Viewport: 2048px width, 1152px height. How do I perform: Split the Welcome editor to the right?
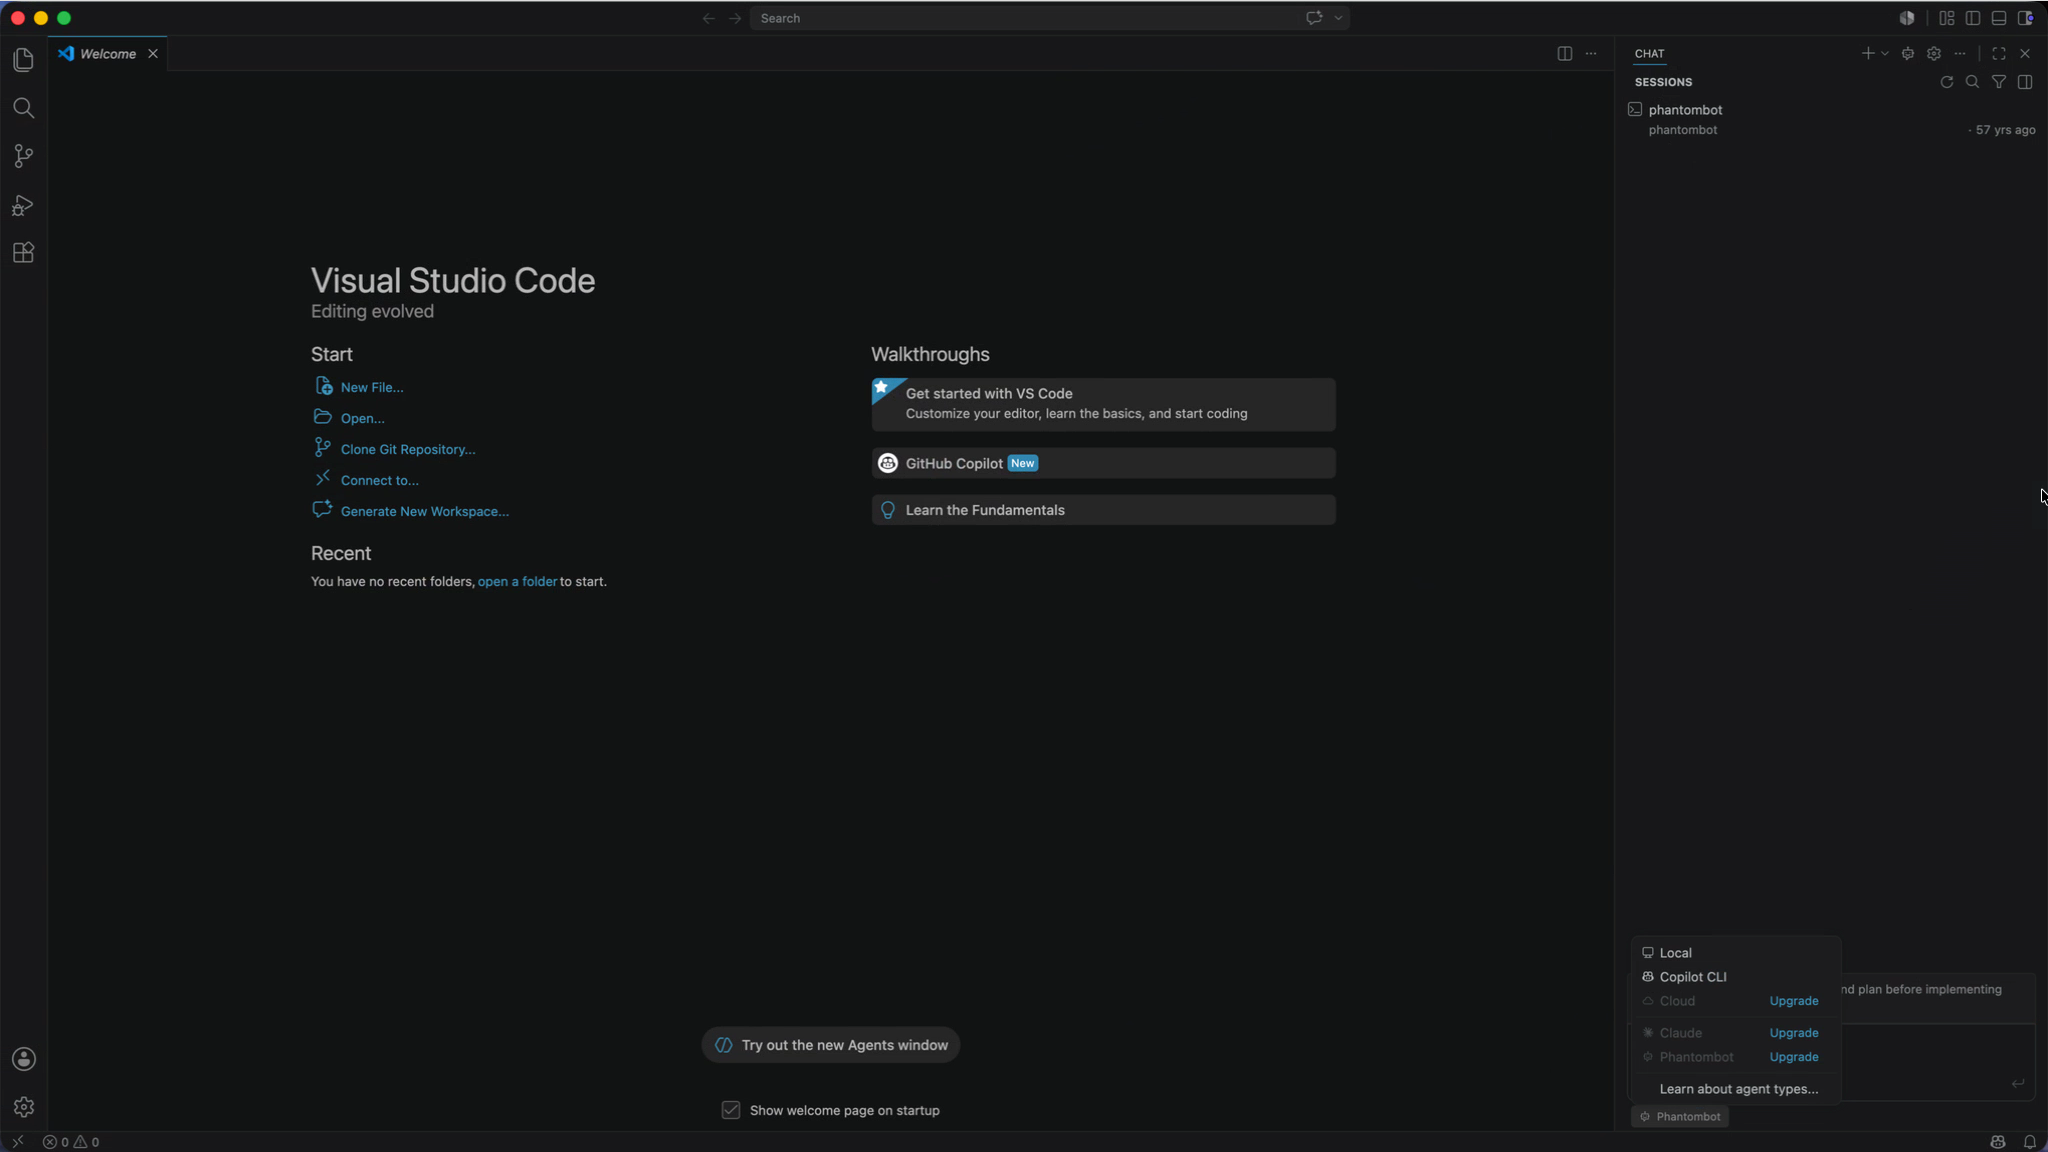[1565, 54]
